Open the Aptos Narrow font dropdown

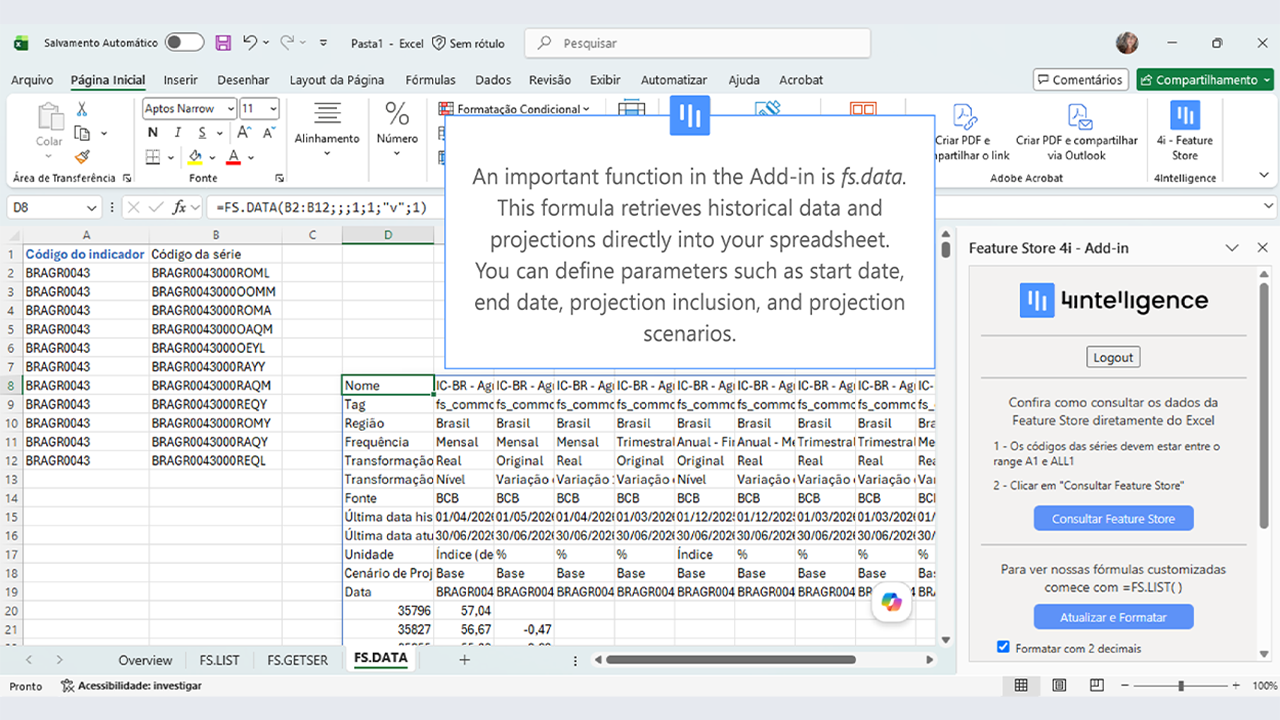pos(190,108)
